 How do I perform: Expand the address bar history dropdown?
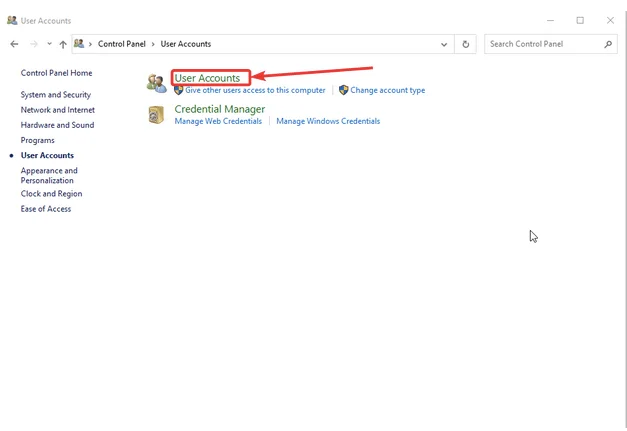pyautogui.click(x=444, y=44)
